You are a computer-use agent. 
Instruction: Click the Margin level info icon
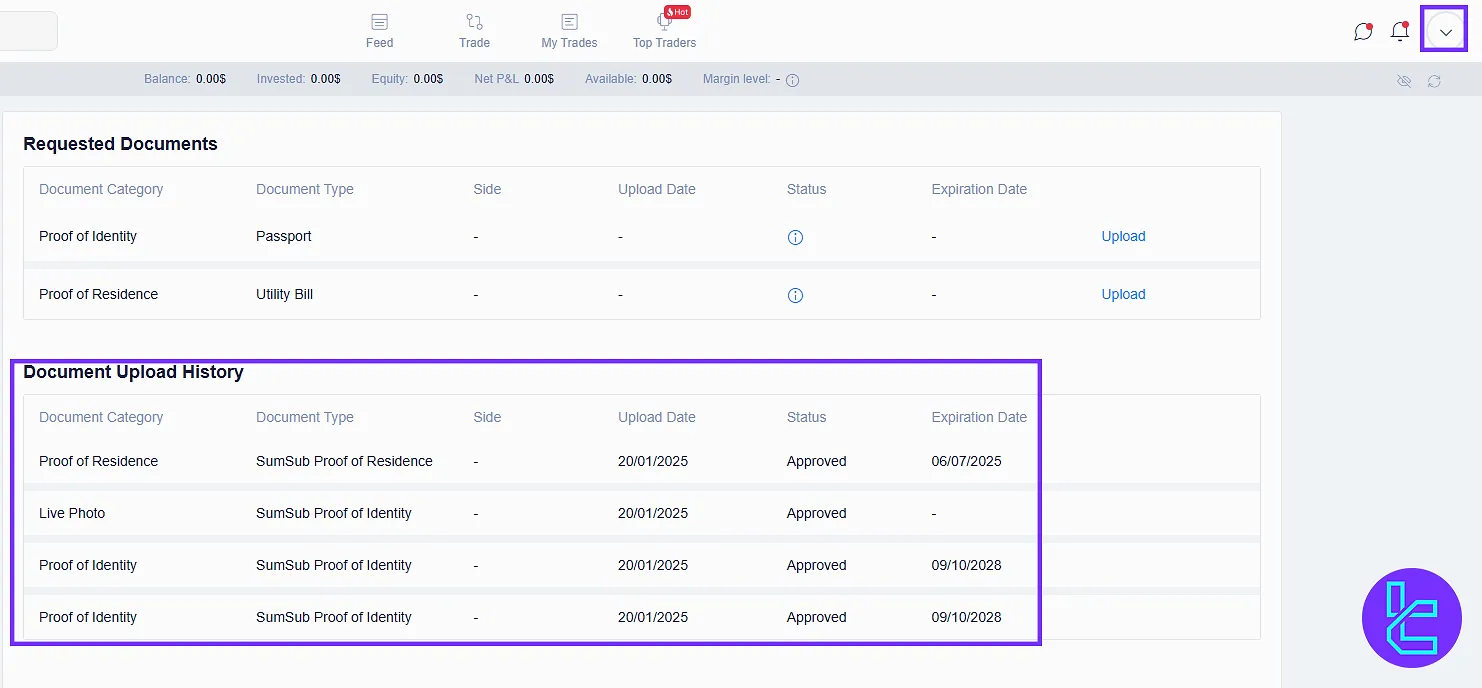coord(792,80)
